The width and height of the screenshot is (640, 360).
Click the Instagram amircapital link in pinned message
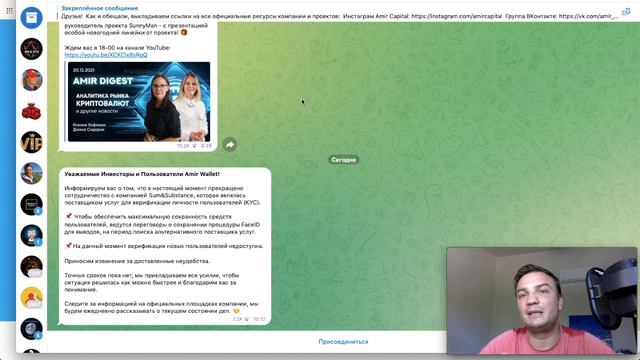pos(457,16)
